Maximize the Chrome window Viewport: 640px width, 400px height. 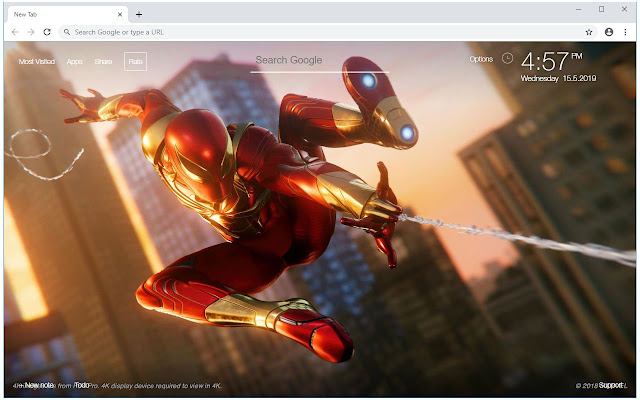(x=602, y=9)
